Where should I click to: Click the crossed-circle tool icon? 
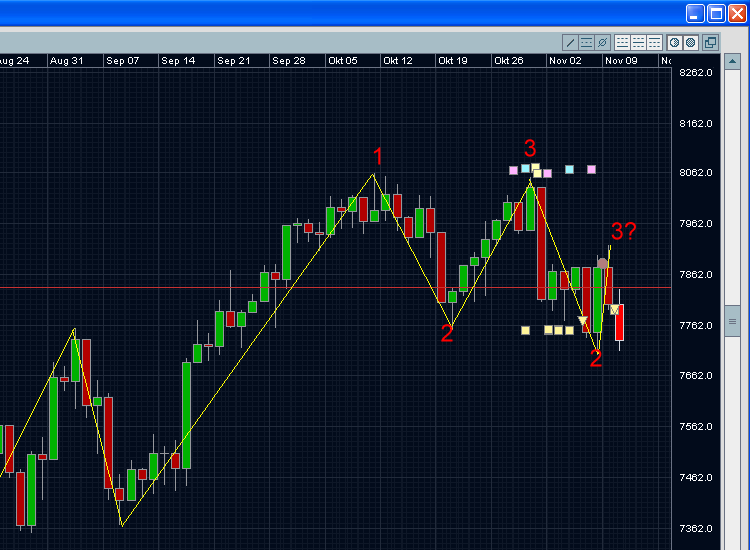(603, 43)
